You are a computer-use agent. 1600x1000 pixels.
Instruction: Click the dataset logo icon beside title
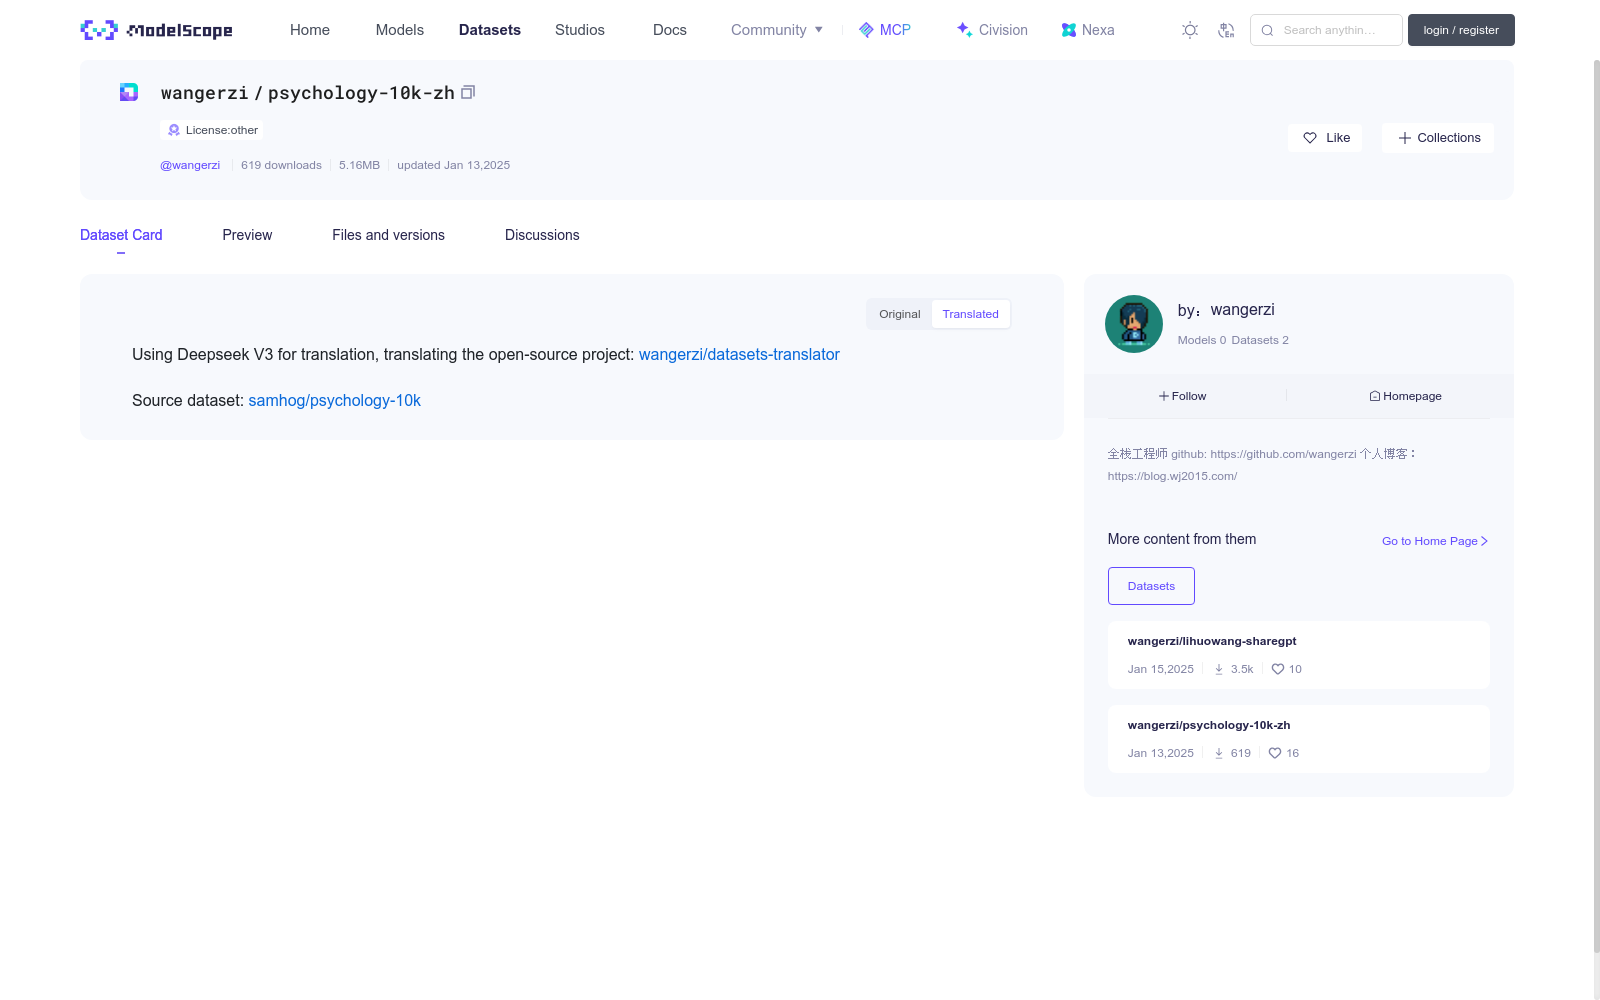tap(129, 92)
